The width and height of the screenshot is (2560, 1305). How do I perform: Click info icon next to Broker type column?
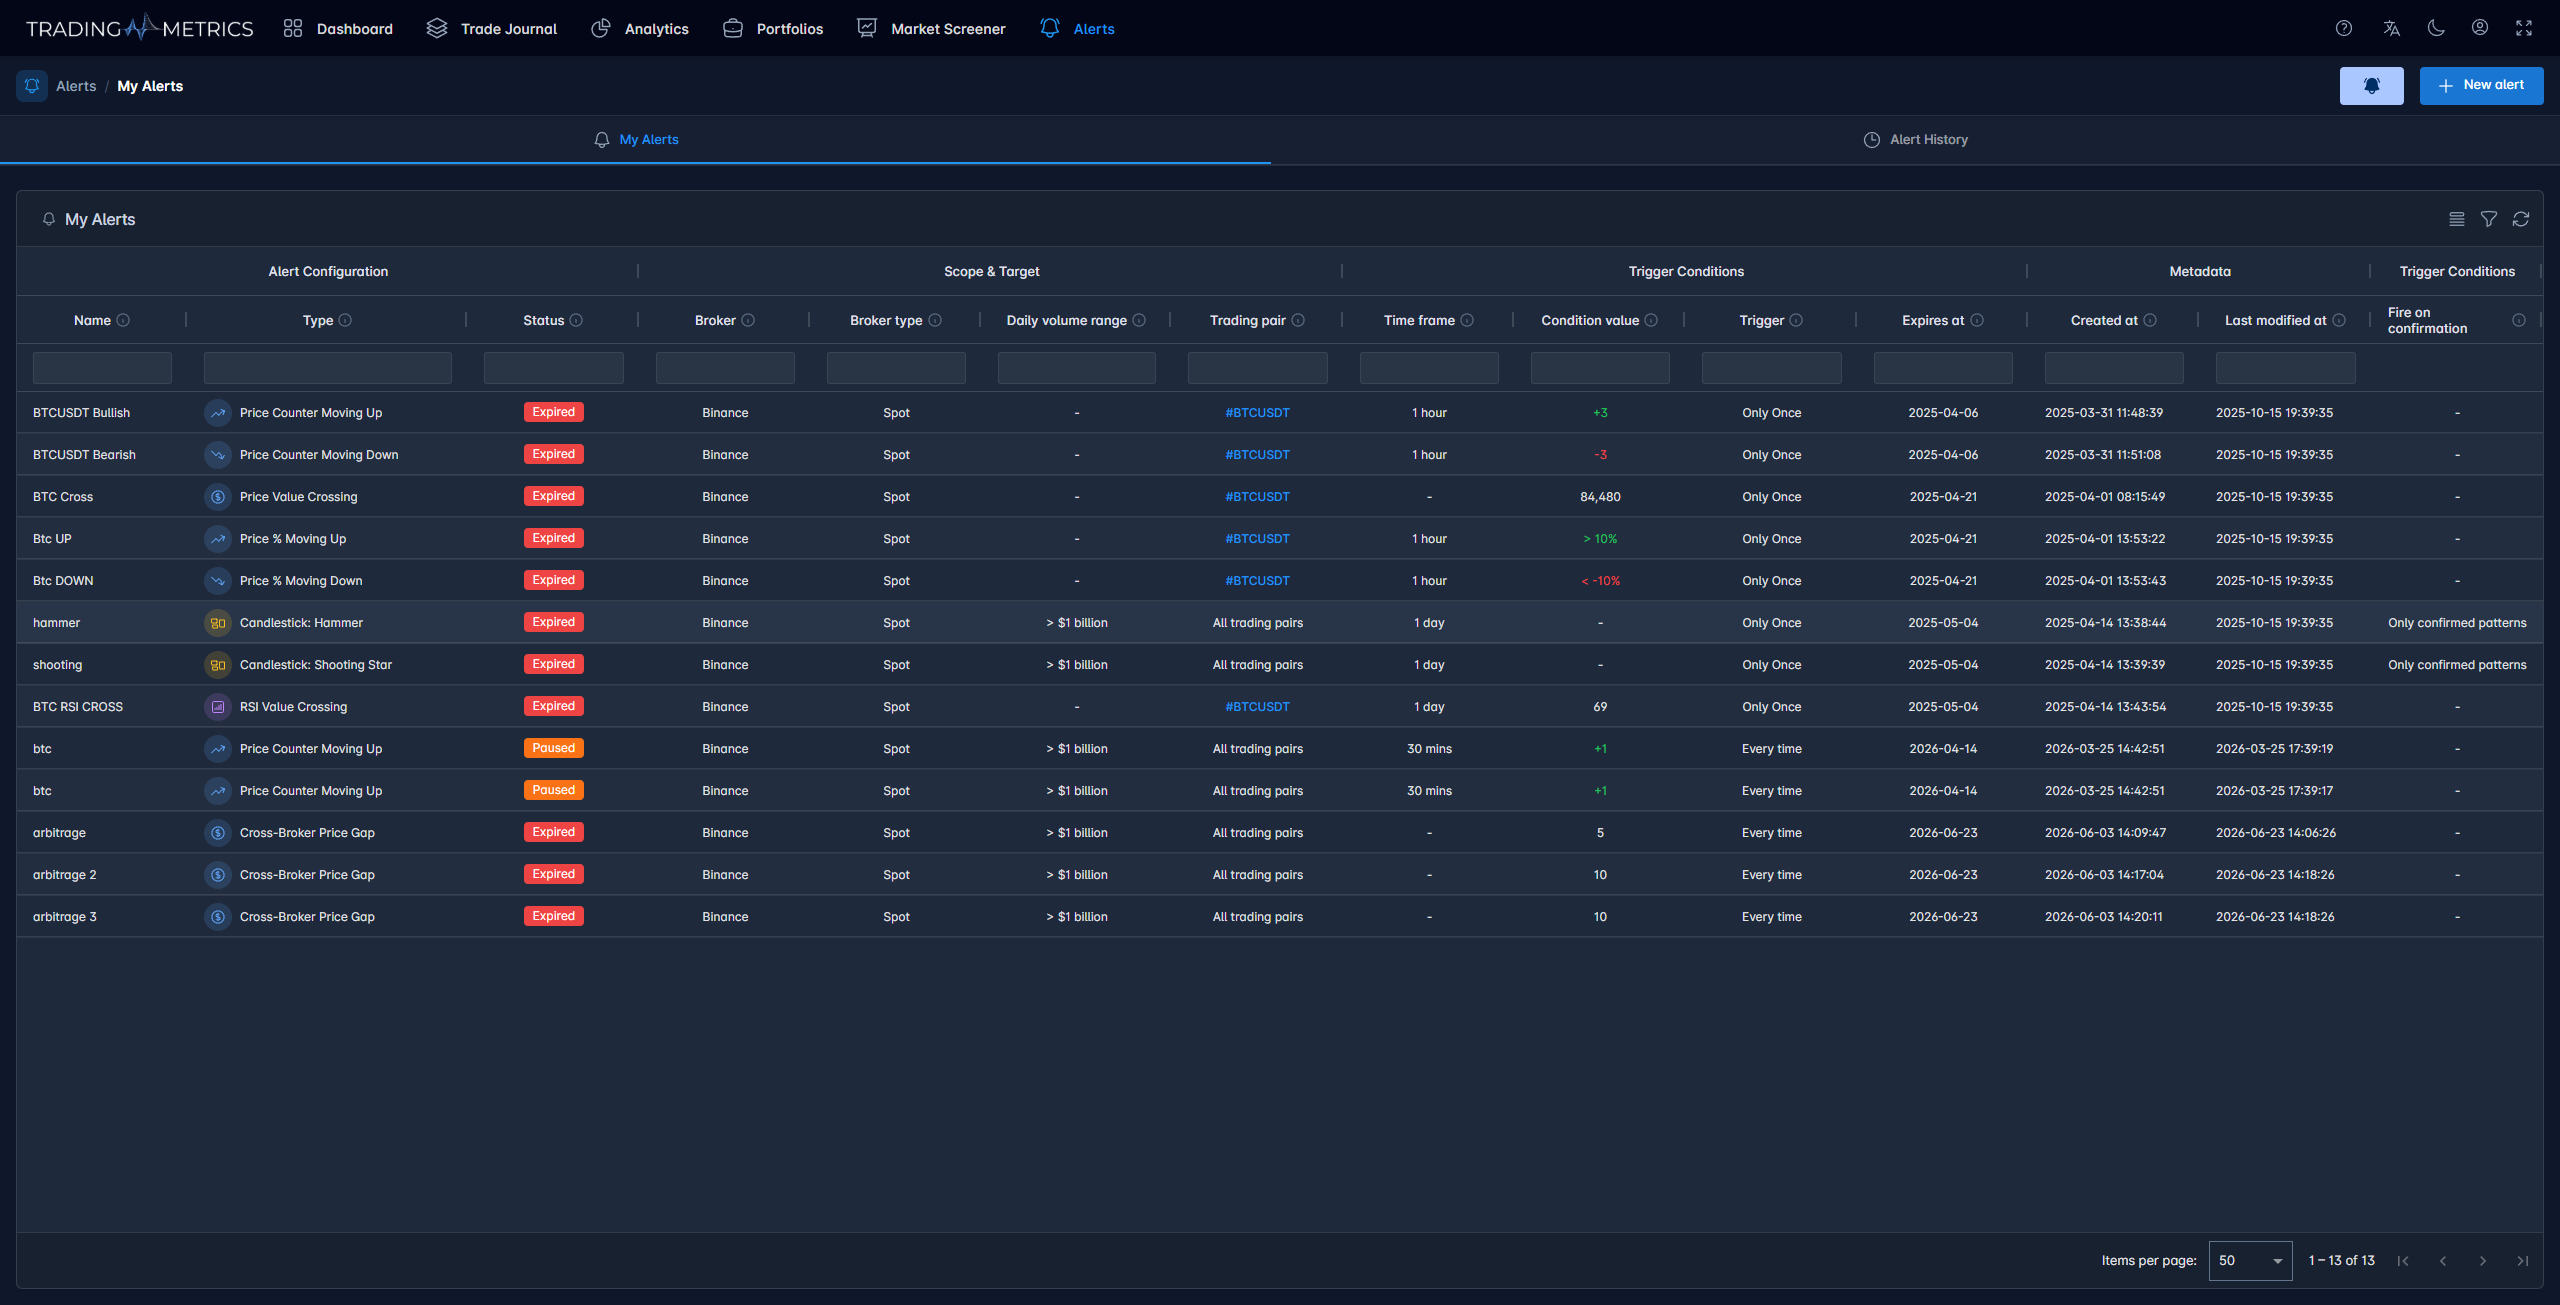tap(935, 320)
